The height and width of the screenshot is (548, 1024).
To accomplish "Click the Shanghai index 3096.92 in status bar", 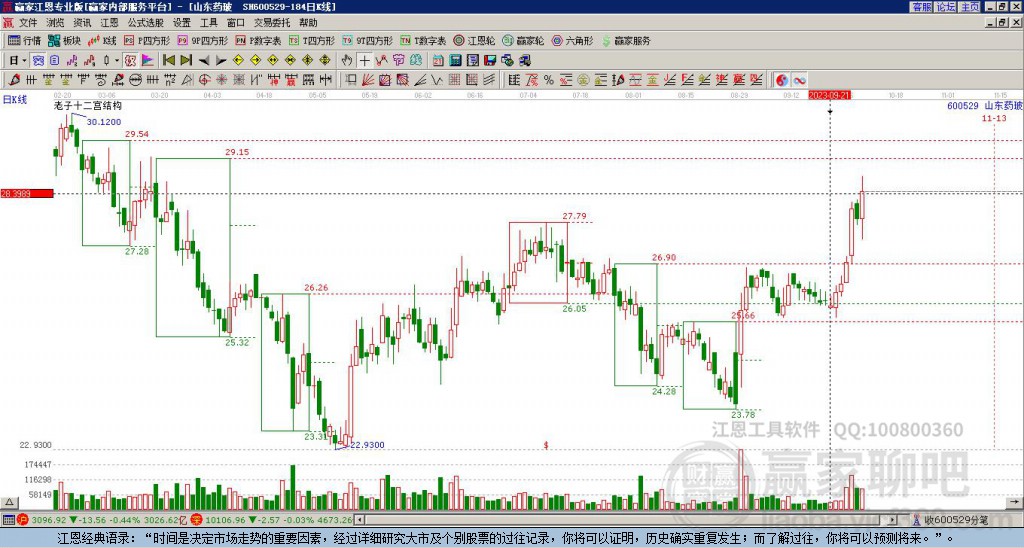I will [x=49, y=521].
